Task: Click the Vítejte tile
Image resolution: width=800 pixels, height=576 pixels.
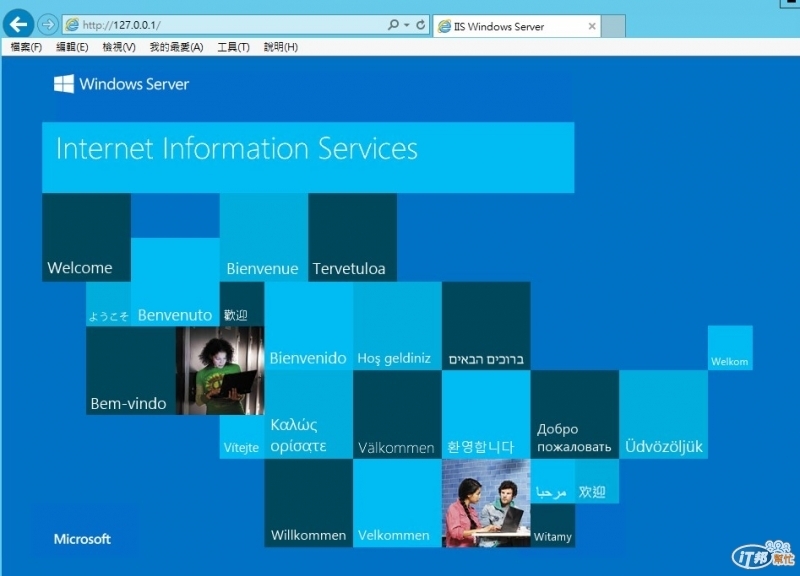Action: click(242, 437)
